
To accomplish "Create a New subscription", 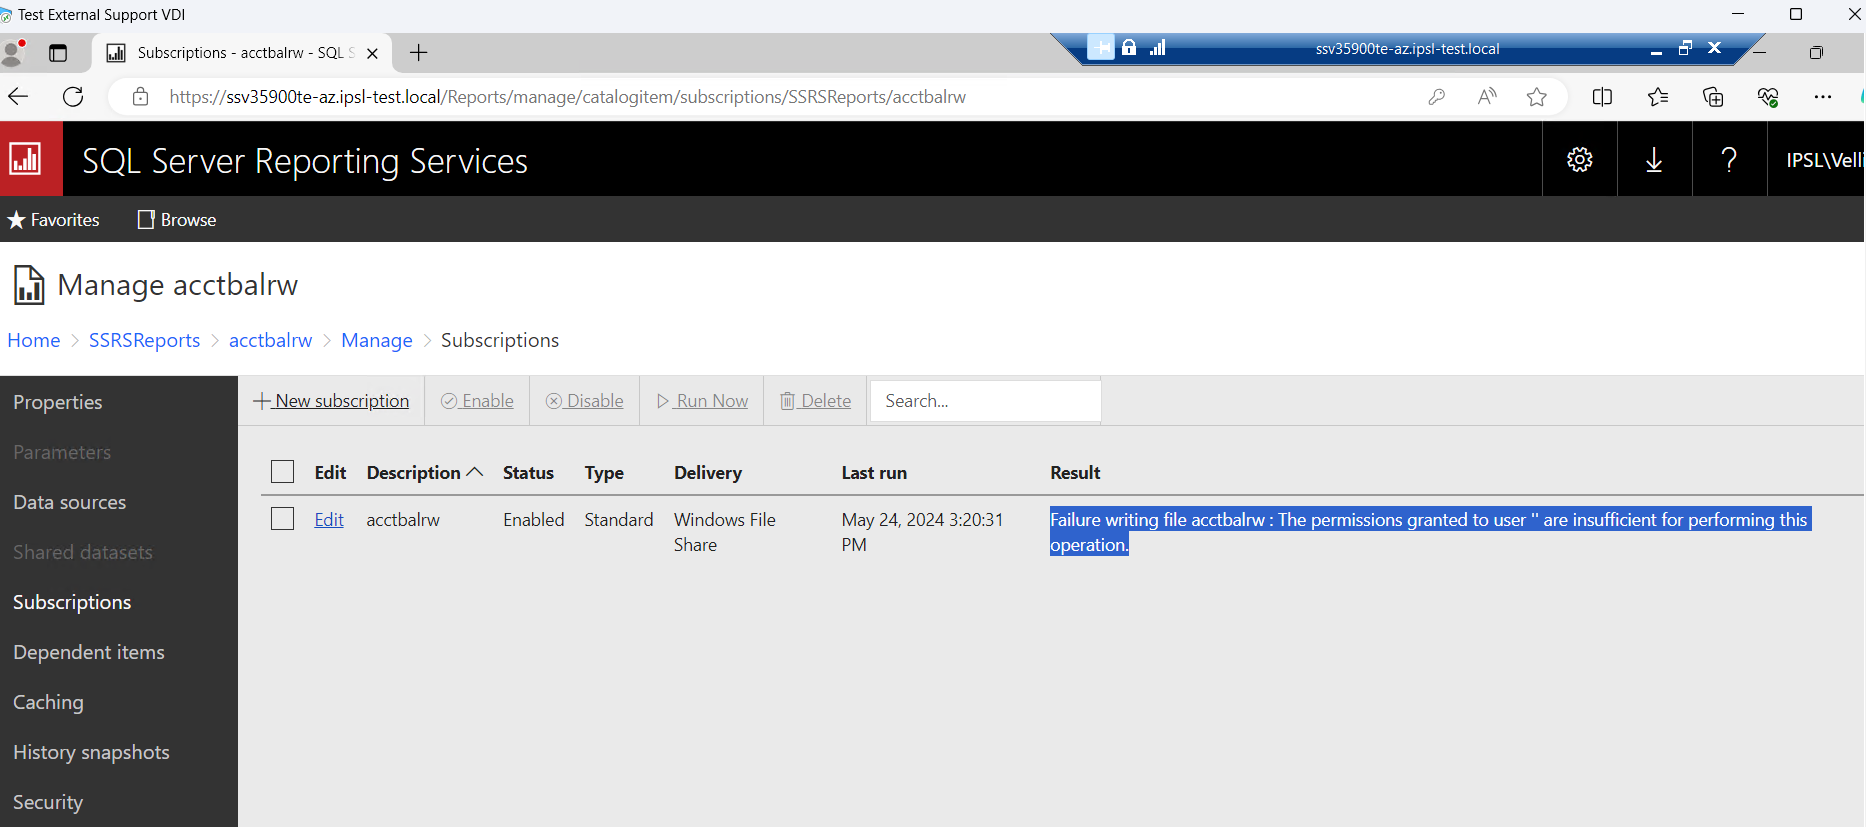I will pos(331,401).
